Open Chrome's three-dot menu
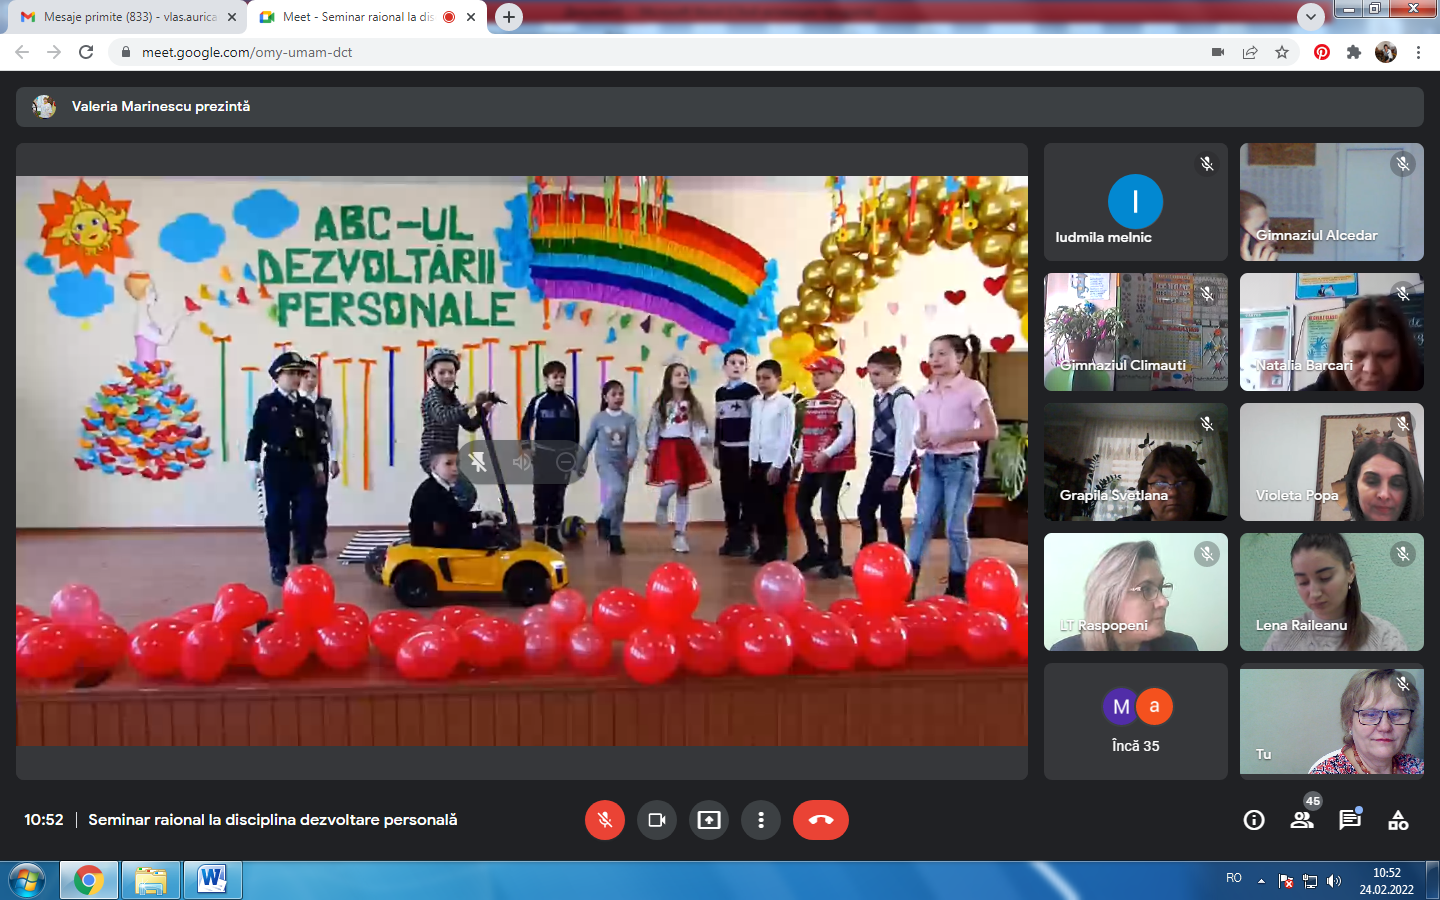This screenshot has height=900, width=1440. [x=1418, y=52]
